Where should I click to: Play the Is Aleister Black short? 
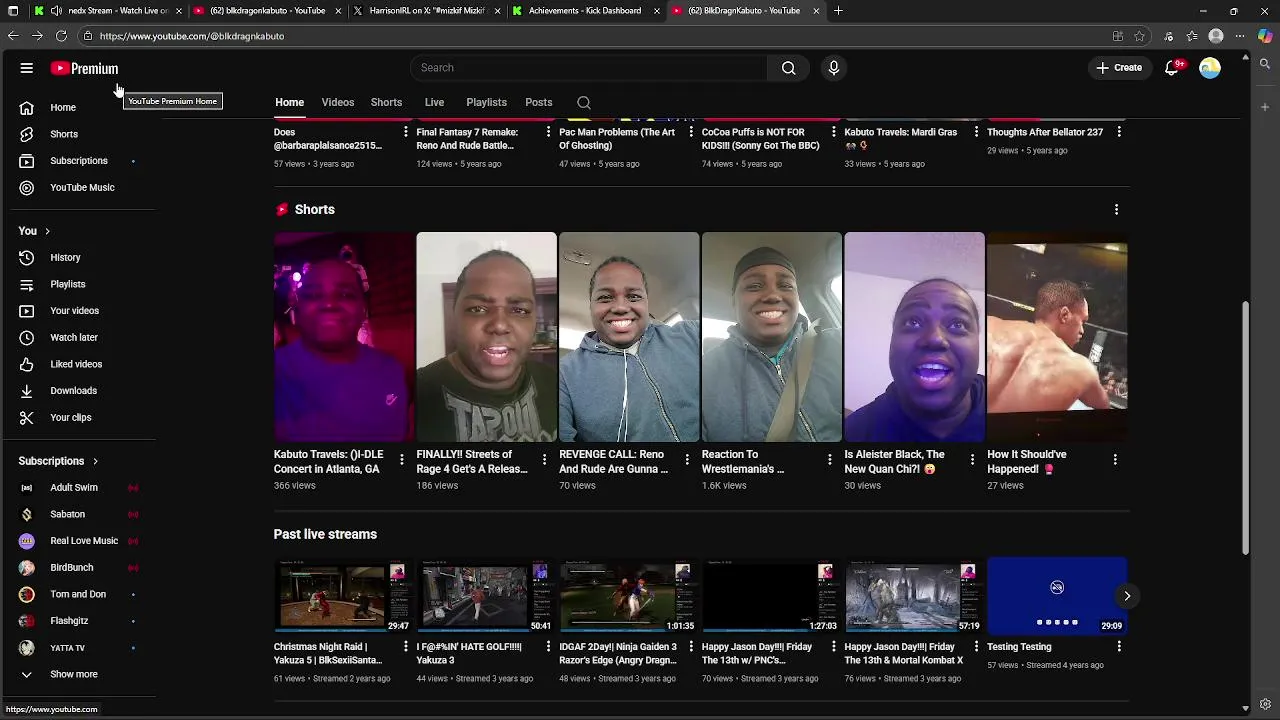click(x=914, y=337)
